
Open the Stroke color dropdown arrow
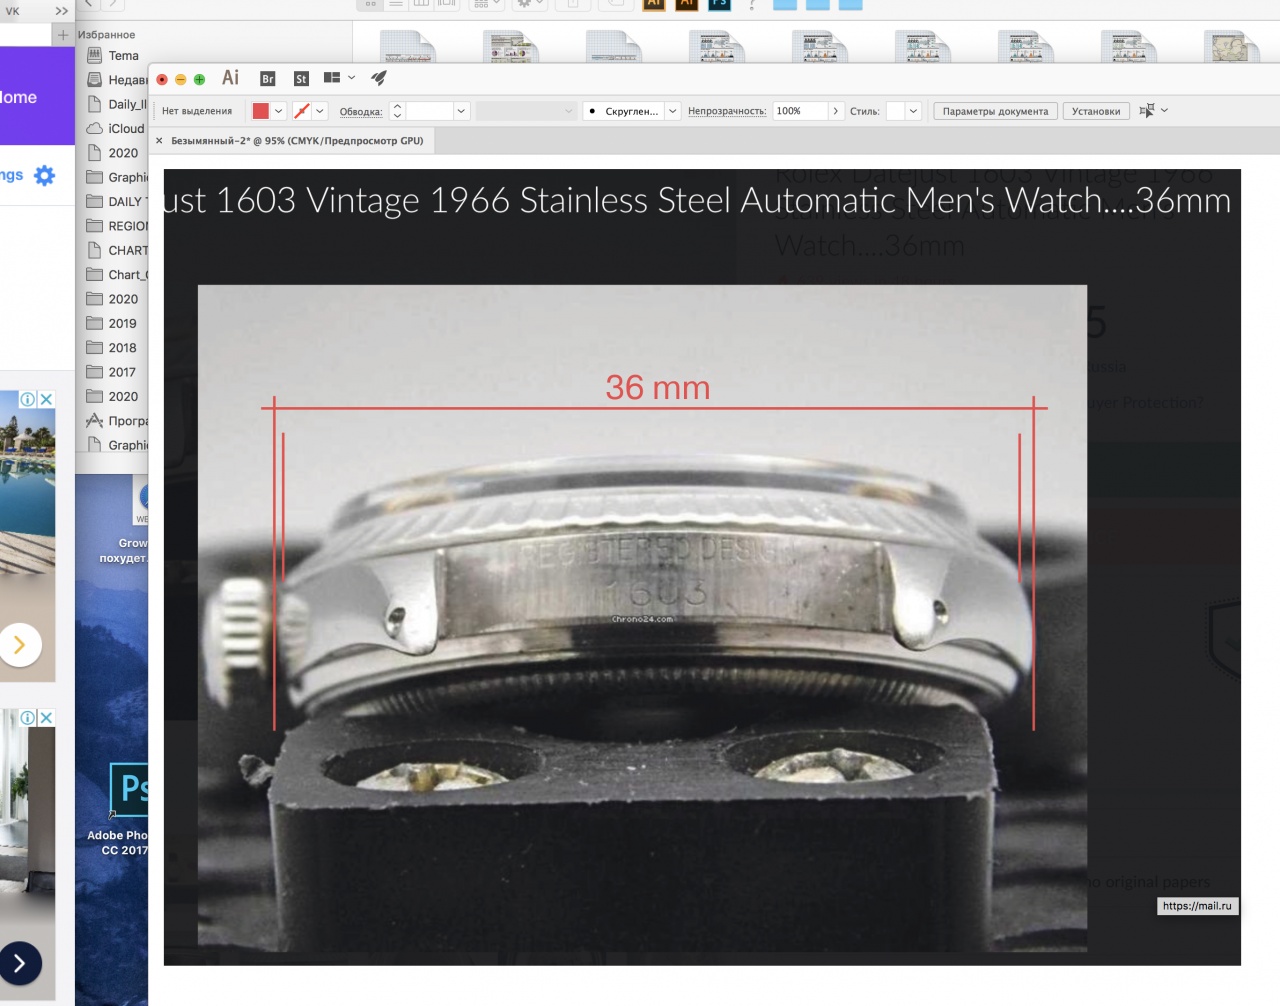[320, 111]
